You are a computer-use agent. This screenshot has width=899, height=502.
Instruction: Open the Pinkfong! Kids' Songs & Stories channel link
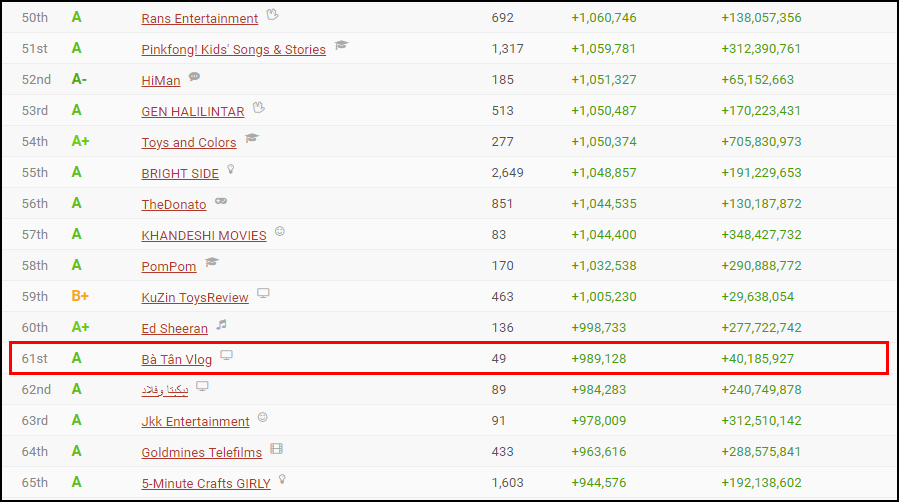[x=233, y=50]
